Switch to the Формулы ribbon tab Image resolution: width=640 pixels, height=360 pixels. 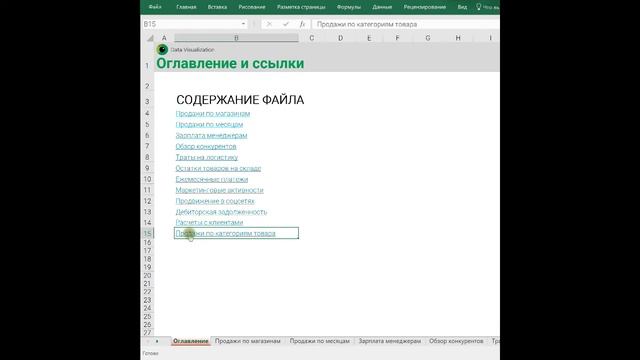pos(349,7)
